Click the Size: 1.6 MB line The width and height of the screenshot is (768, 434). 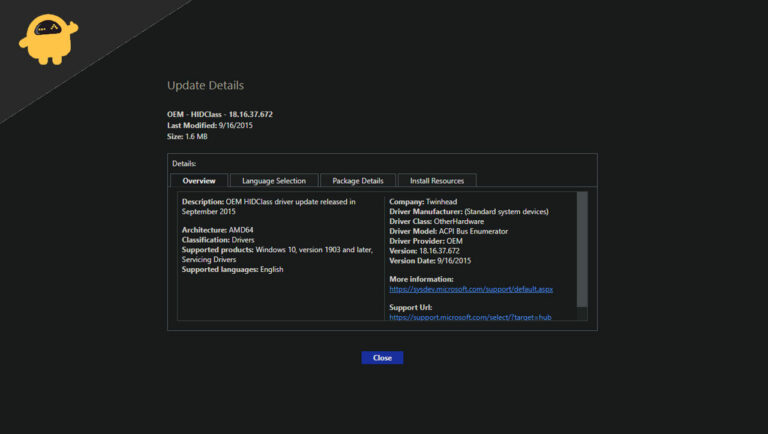pos(187,136)
